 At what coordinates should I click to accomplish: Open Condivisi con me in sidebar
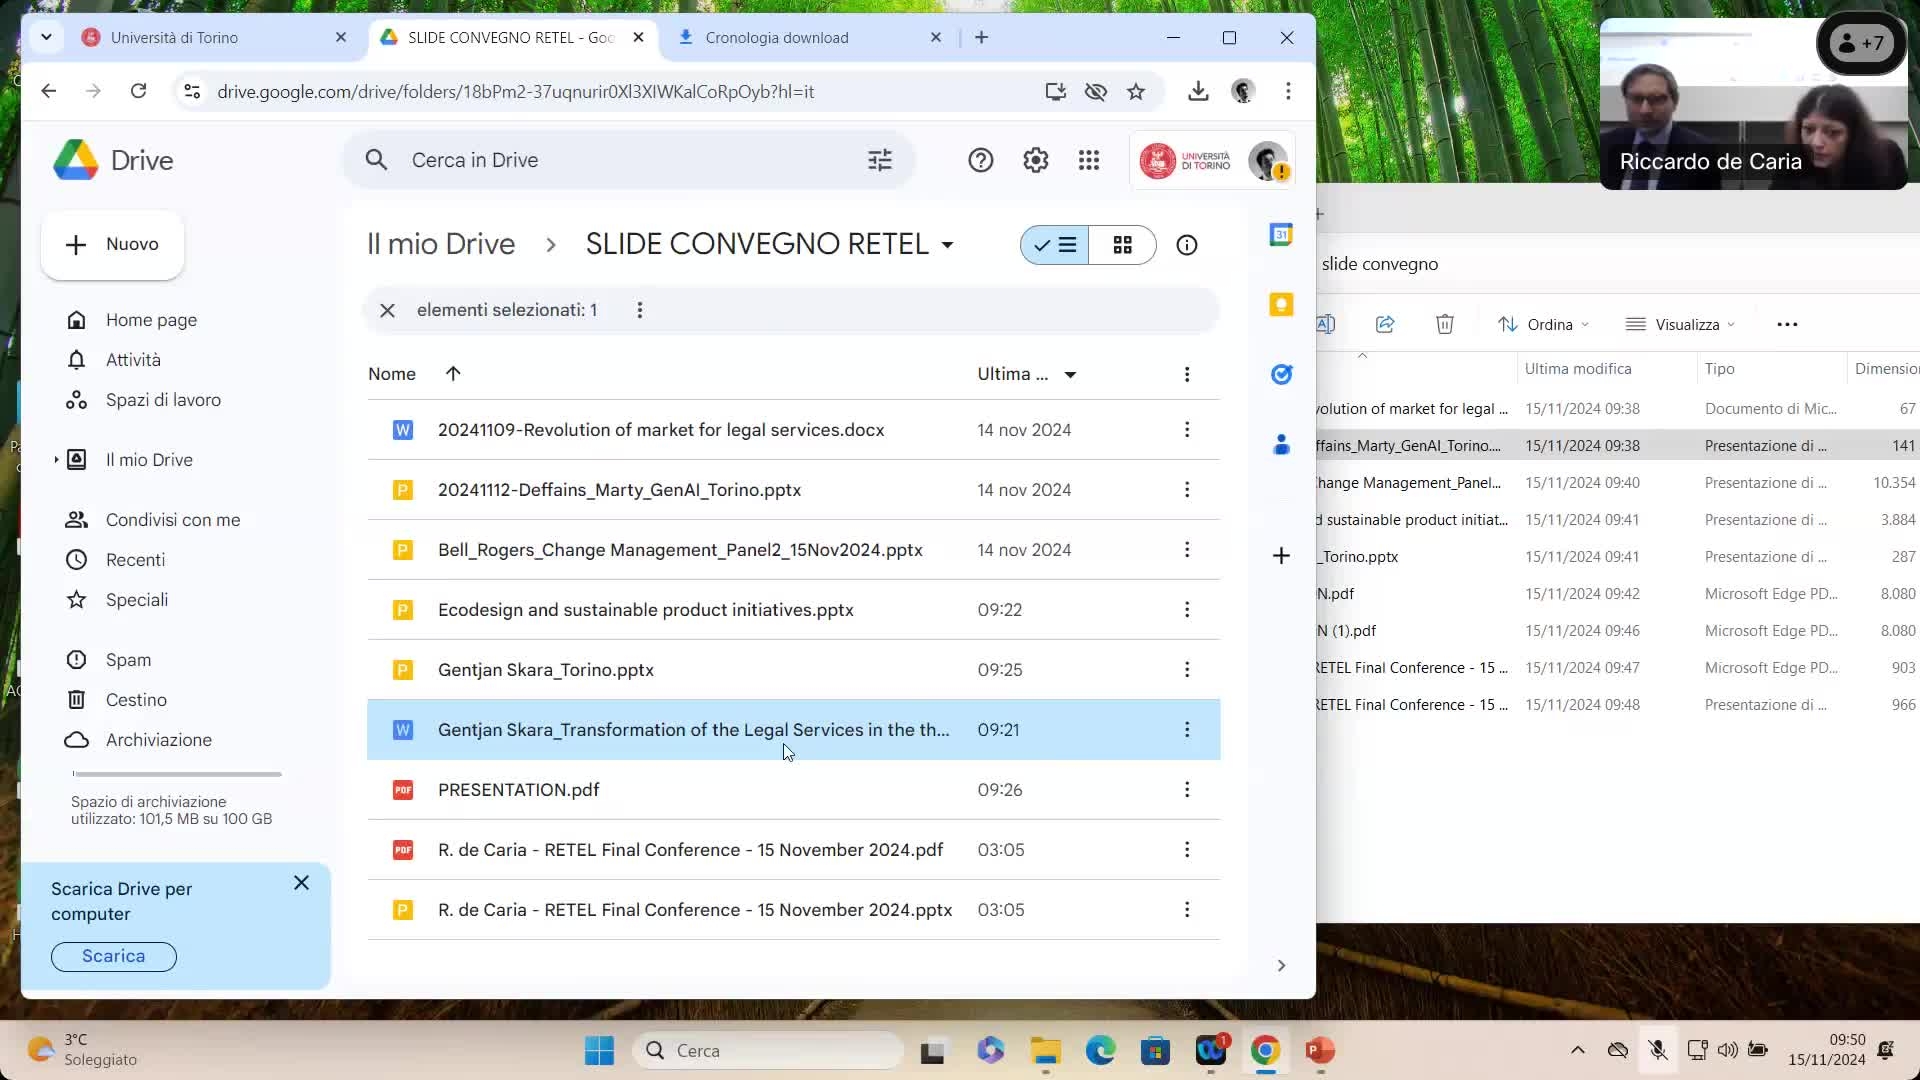coord(173,520)
